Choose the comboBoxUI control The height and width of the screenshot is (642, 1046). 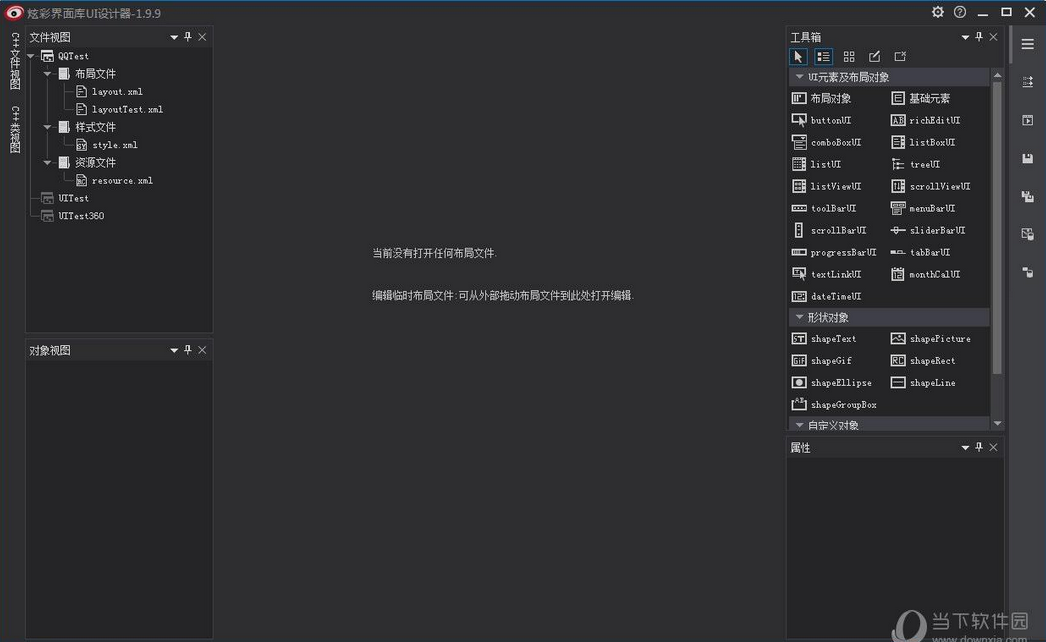pyautogui.click(x=827, y=143)
